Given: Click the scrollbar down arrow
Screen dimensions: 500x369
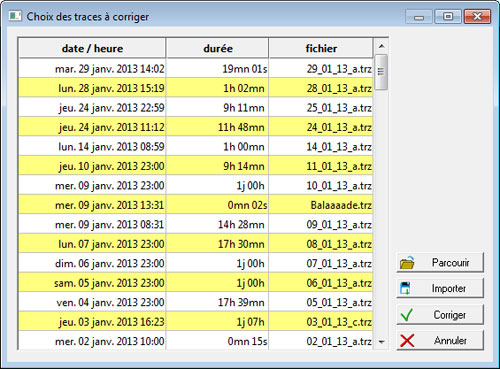Looking at the screenshot, I should click(382, 342).
